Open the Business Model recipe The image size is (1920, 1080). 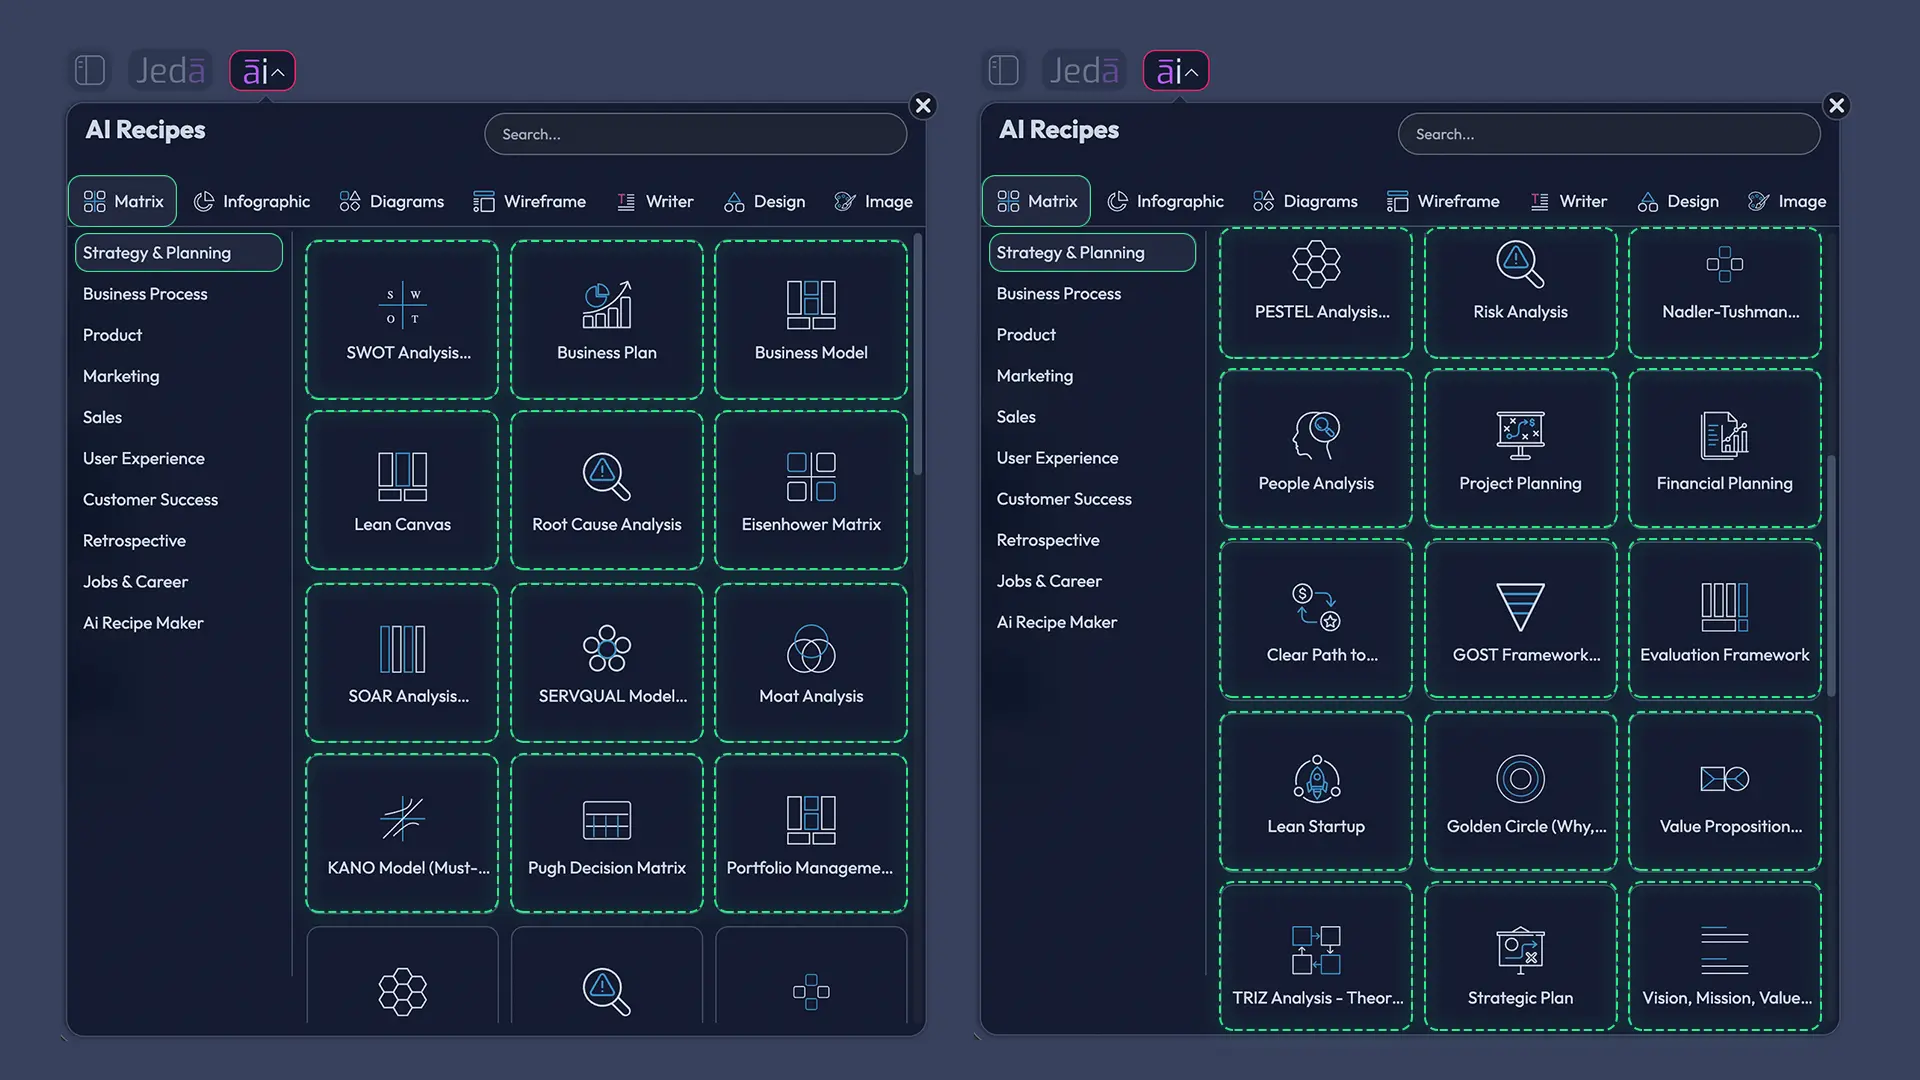coord(811,320)
